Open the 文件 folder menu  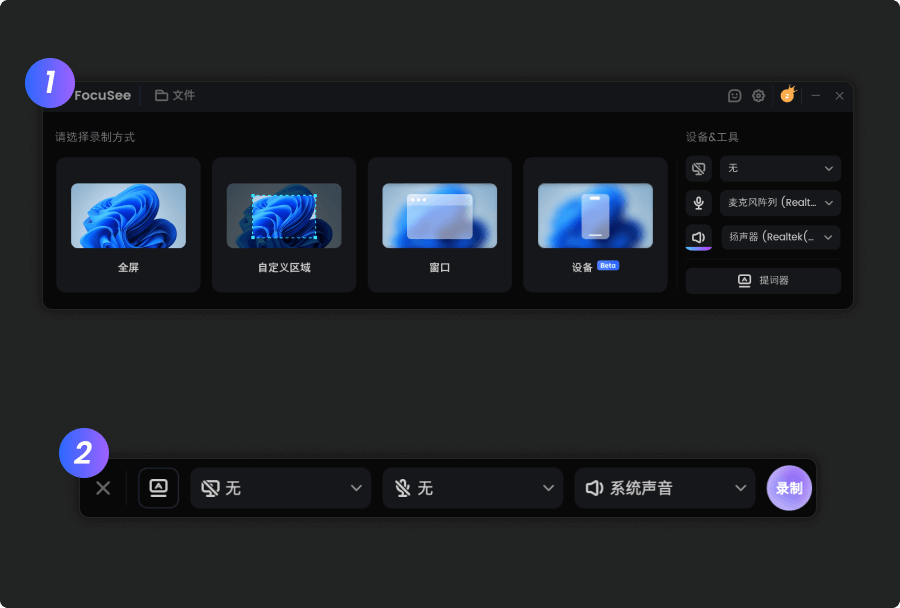tap(175, 95)
